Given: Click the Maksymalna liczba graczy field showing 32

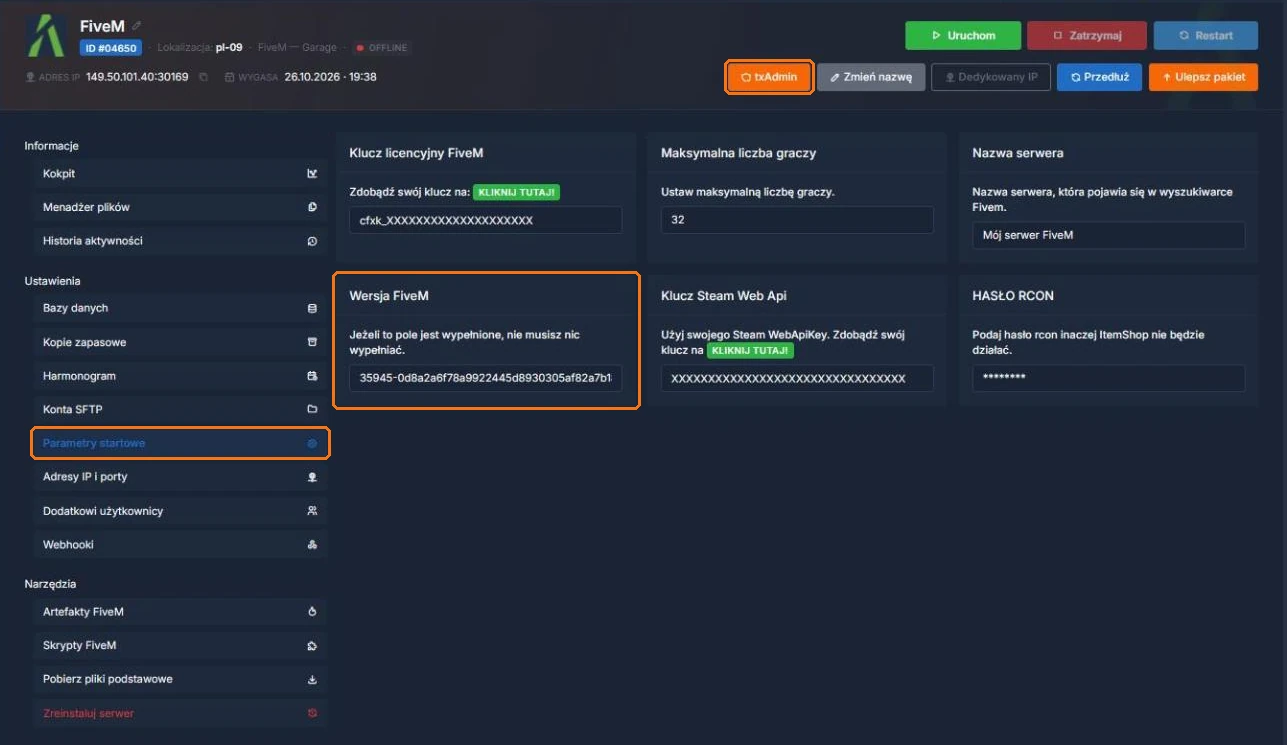Looking at the screenshot, I should pos(797,220).
